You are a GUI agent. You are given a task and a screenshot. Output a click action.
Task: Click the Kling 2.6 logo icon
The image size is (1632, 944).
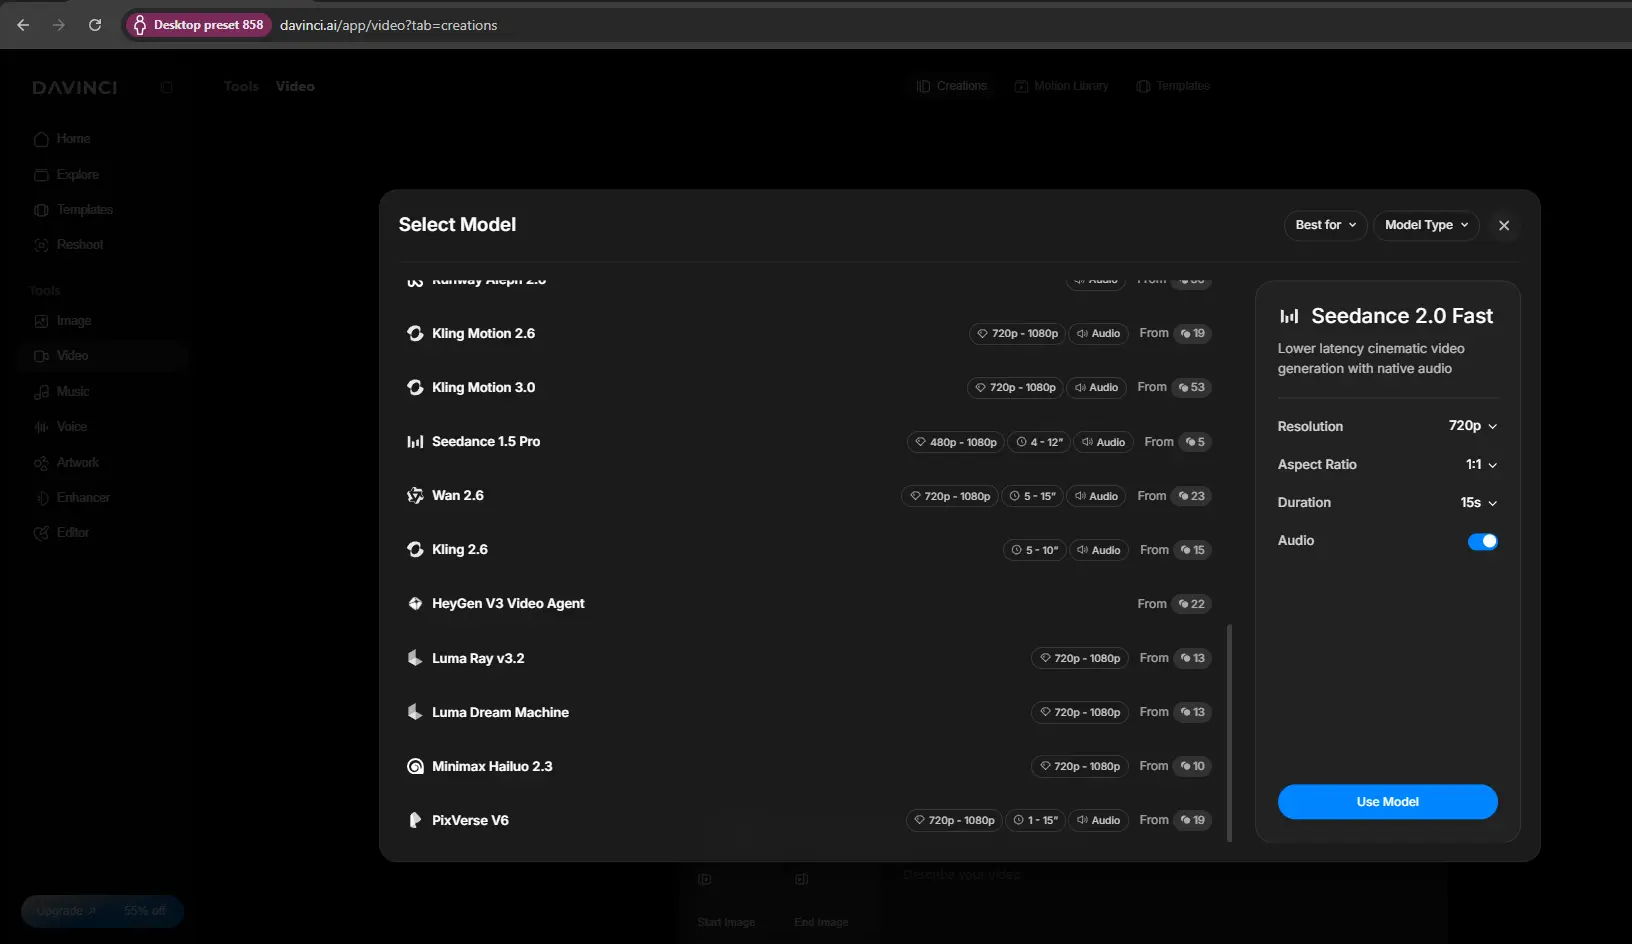[415, 549]
